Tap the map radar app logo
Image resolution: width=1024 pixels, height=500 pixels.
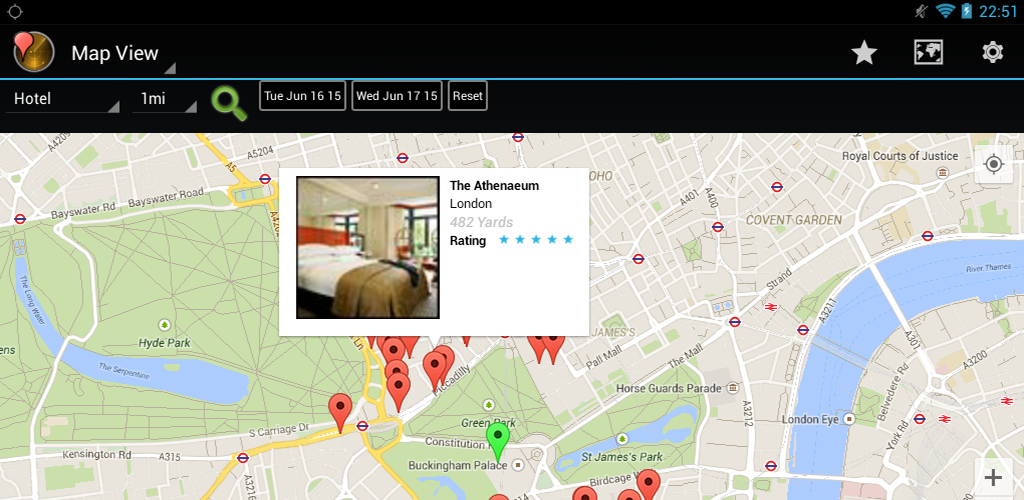point(33,52)
